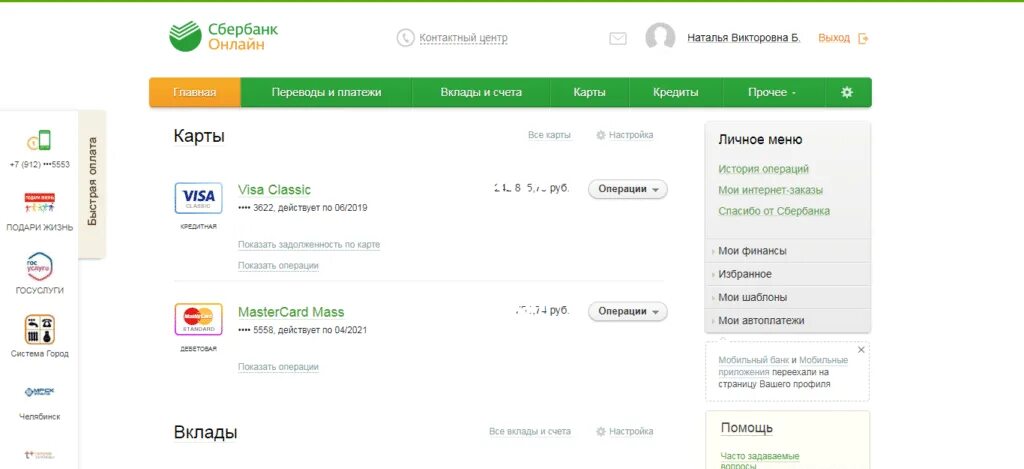The image size is (1024, 469).
Task: Click the +7 (912) •••5553 phone number
Action: pyautogui.click(x=40, y=165)
